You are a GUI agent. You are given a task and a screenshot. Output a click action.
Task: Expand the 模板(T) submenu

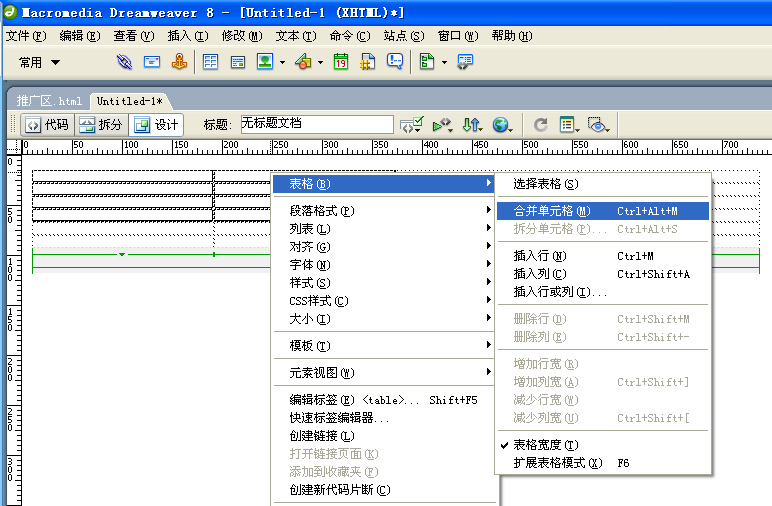click(x=384, y=346)
